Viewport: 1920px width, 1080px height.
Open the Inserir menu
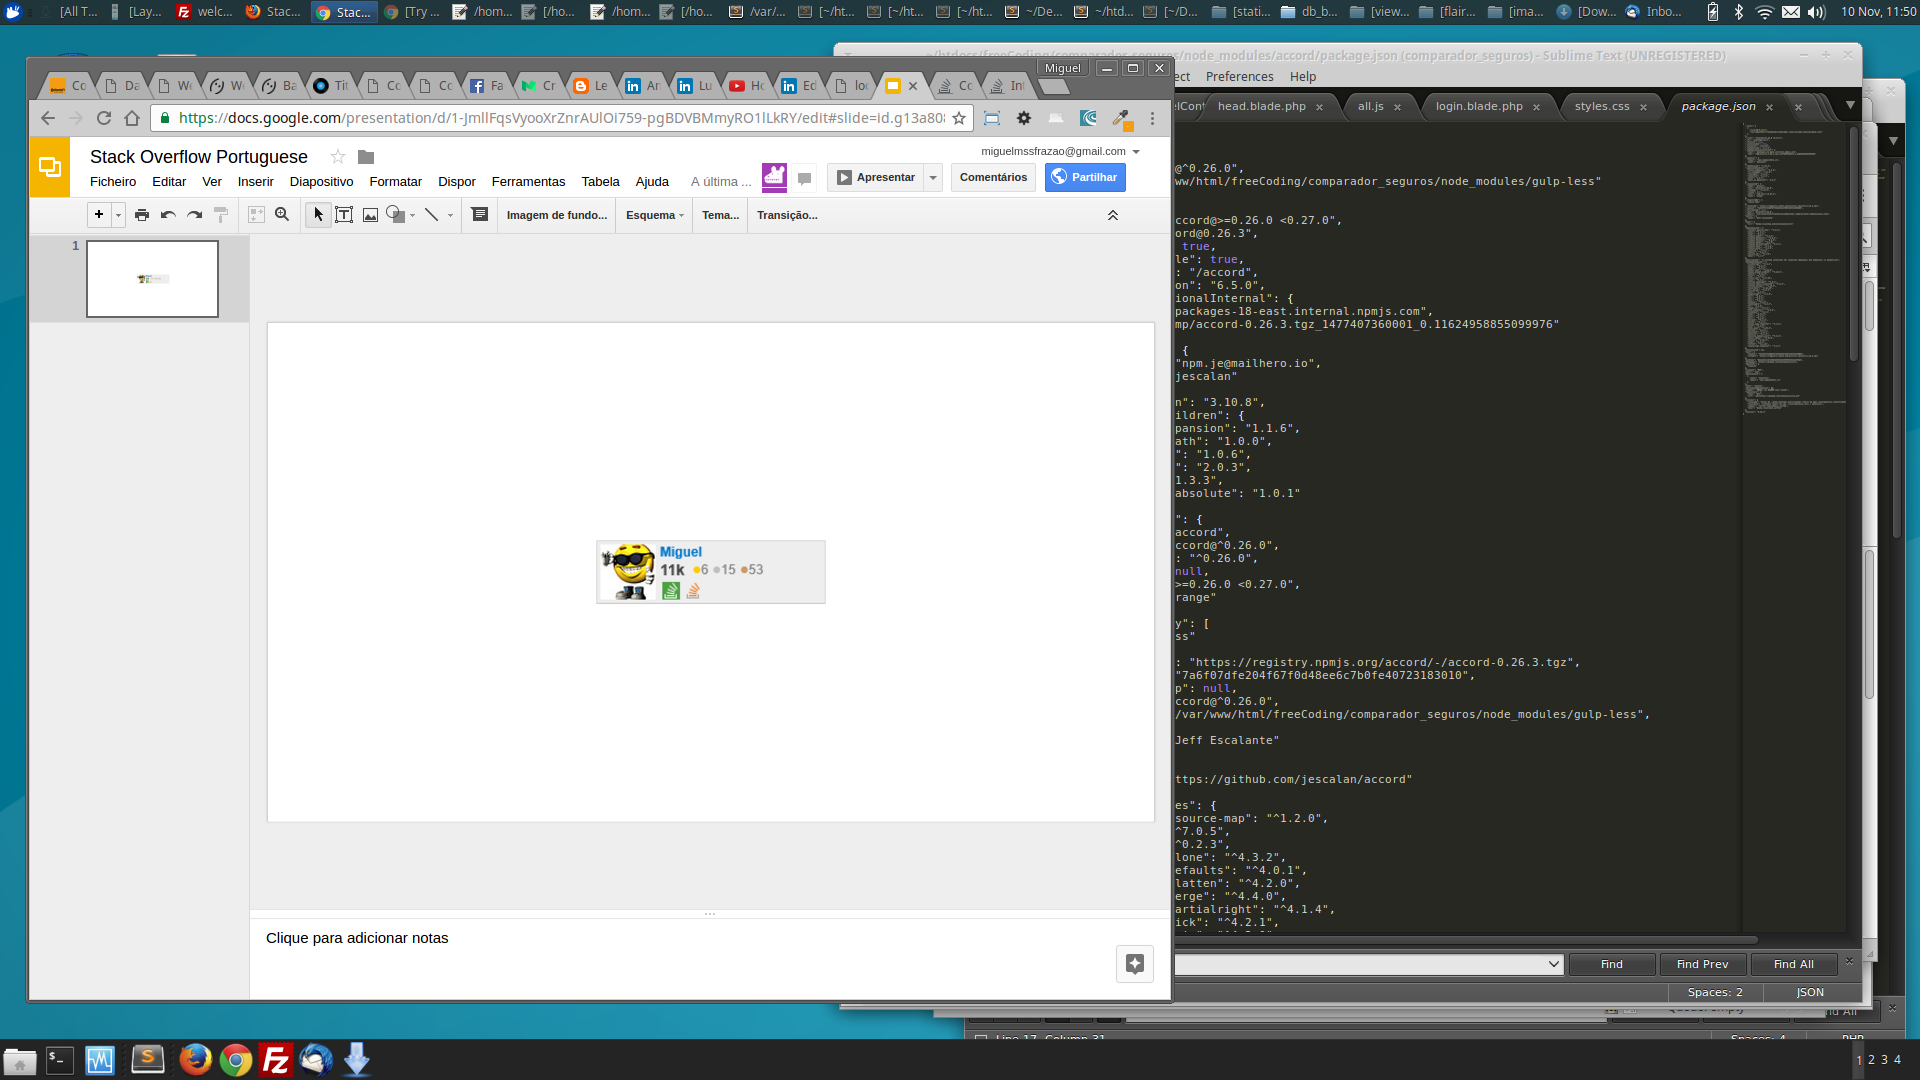255,182
